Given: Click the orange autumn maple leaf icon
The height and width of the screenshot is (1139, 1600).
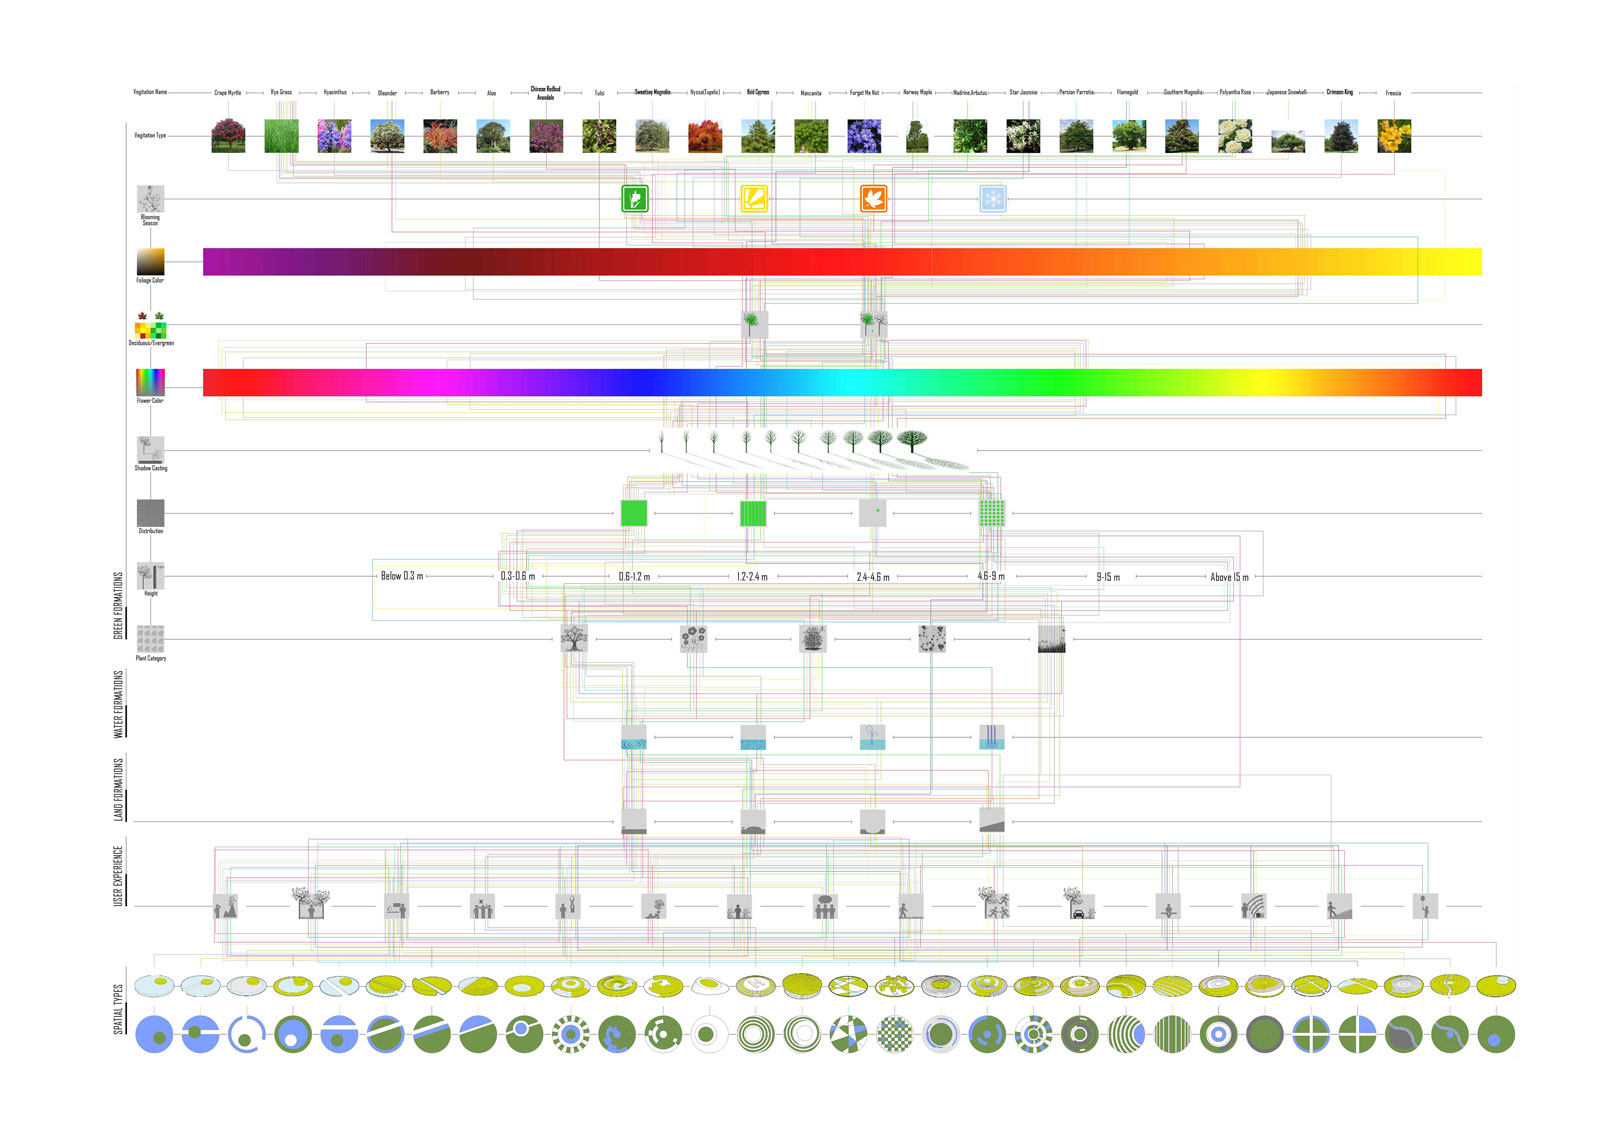Looking at the screenshot, I should click(873, 199).
